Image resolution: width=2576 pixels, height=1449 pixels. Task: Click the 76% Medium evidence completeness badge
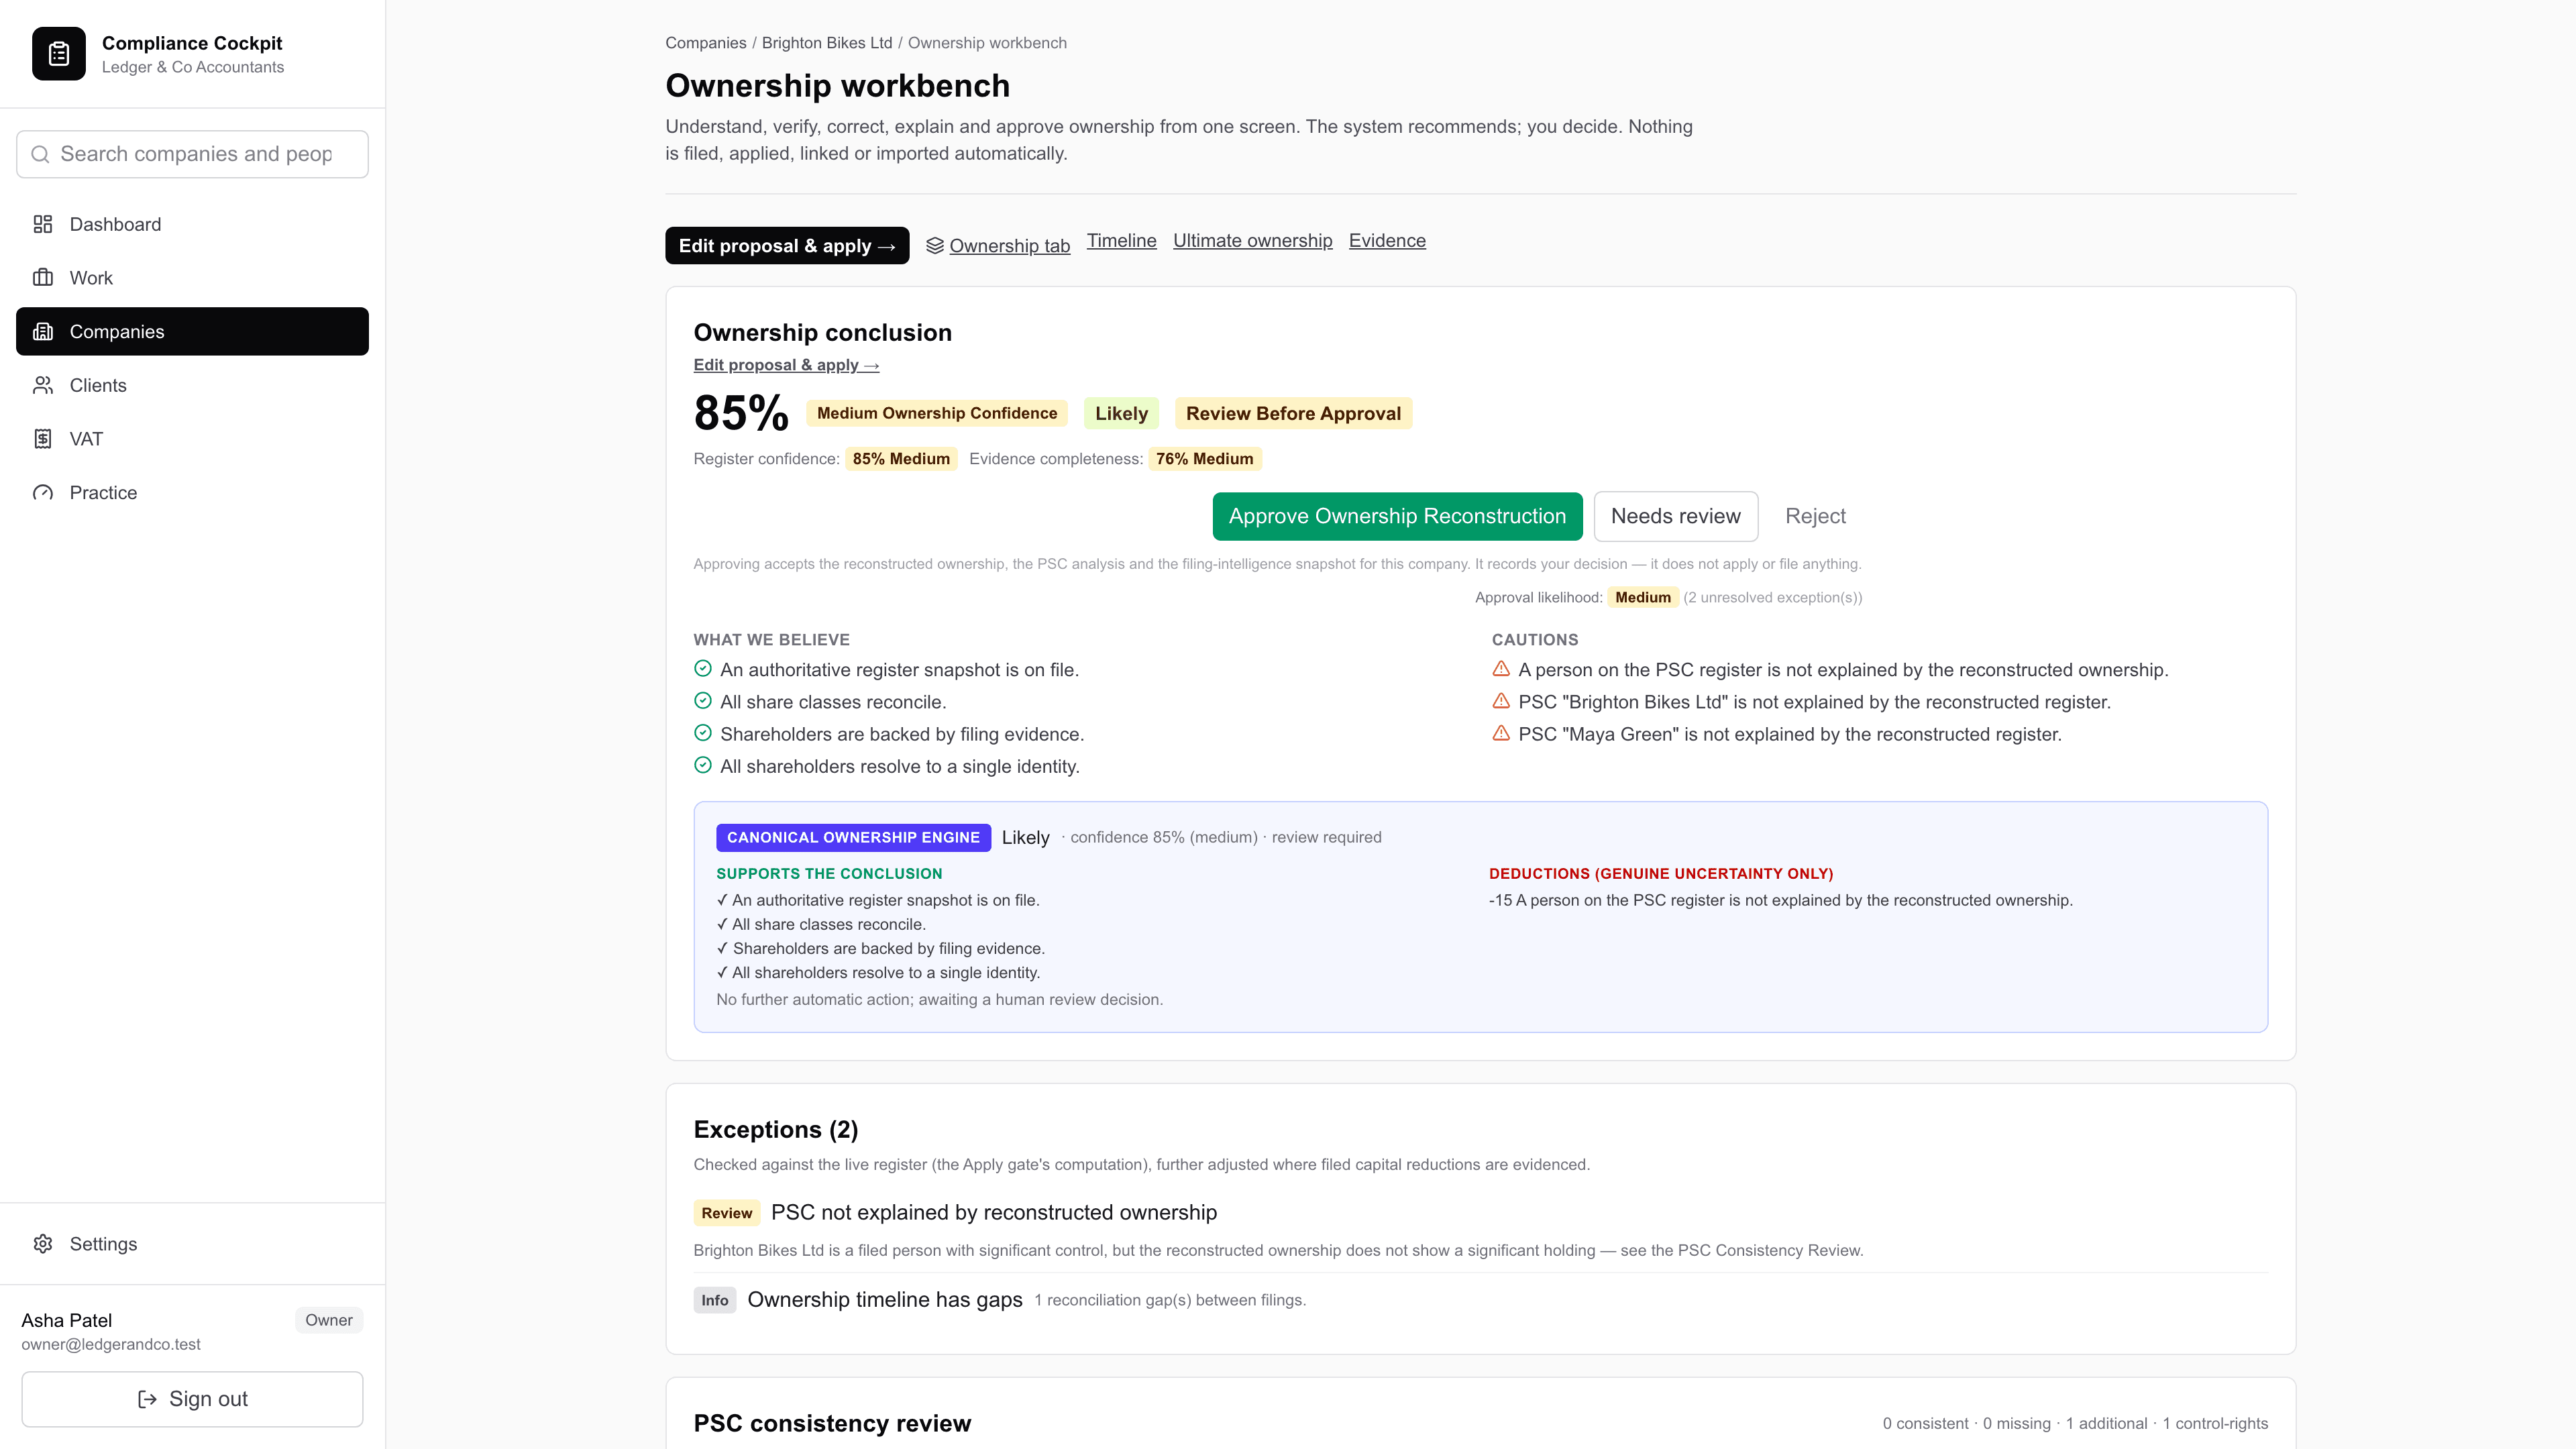coord(1204,459)
